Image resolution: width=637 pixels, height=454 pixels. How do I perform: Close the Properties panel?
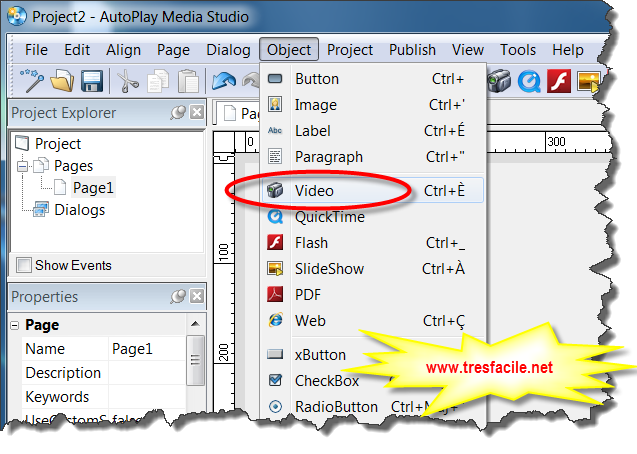[197, 296]
